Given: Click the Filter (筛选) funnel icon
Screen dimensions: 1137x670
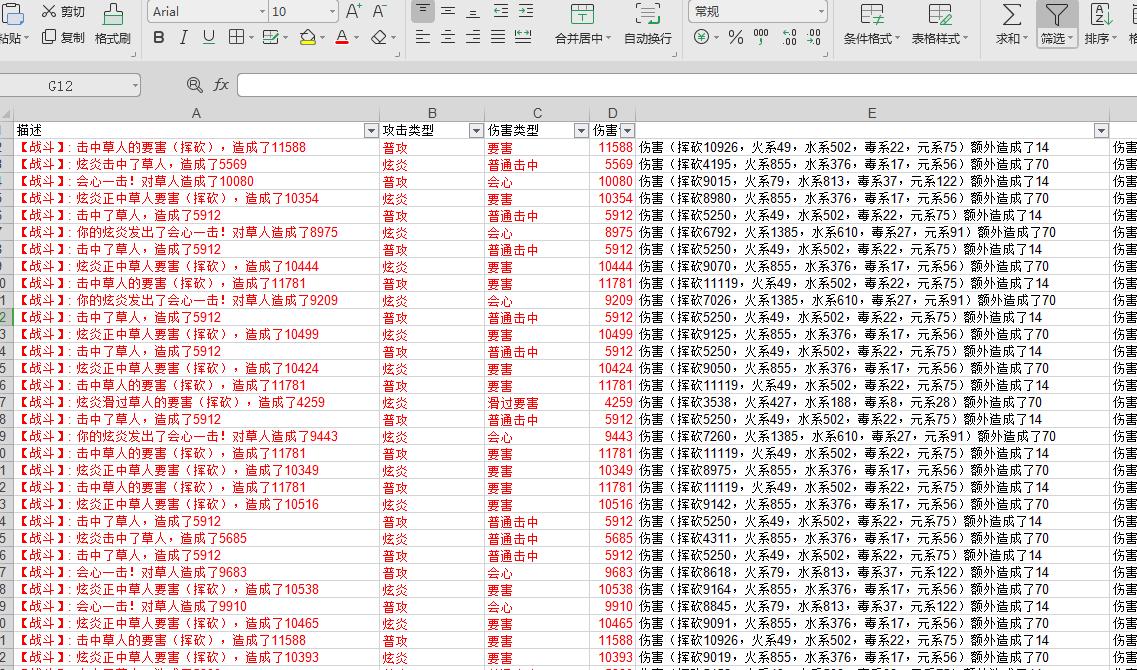Looking at the screenshot, I should point(1057,15).
